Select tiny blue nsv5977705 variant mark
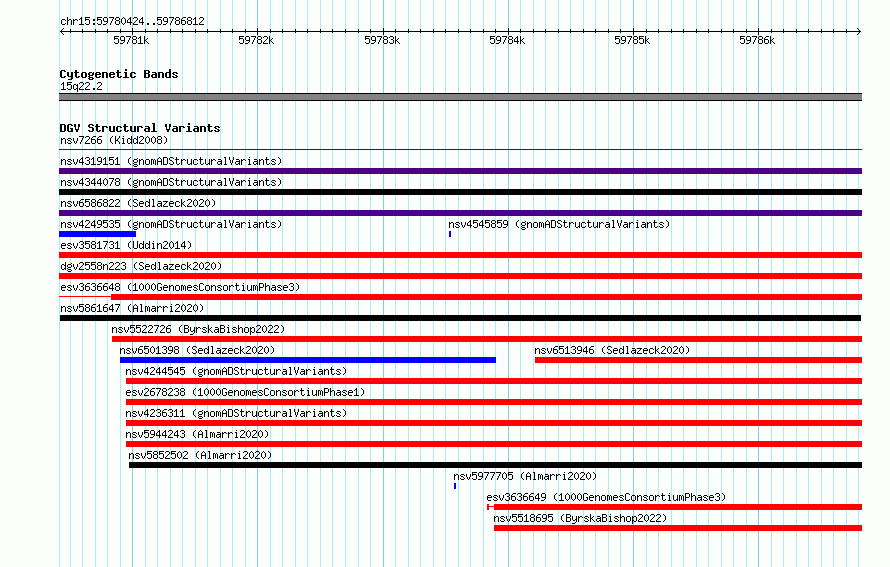The height and width of the screenshot is (567, 890). click(x=455, y=486)
